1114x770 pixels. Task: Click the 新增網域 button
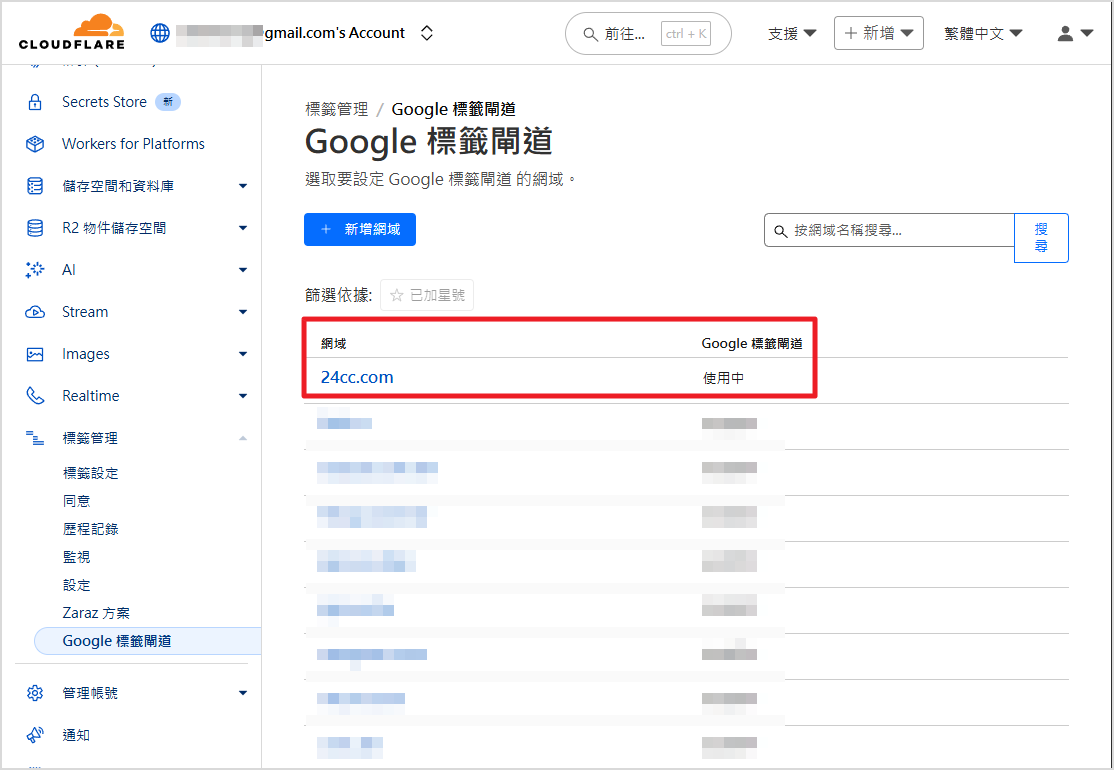click(360, 229)
